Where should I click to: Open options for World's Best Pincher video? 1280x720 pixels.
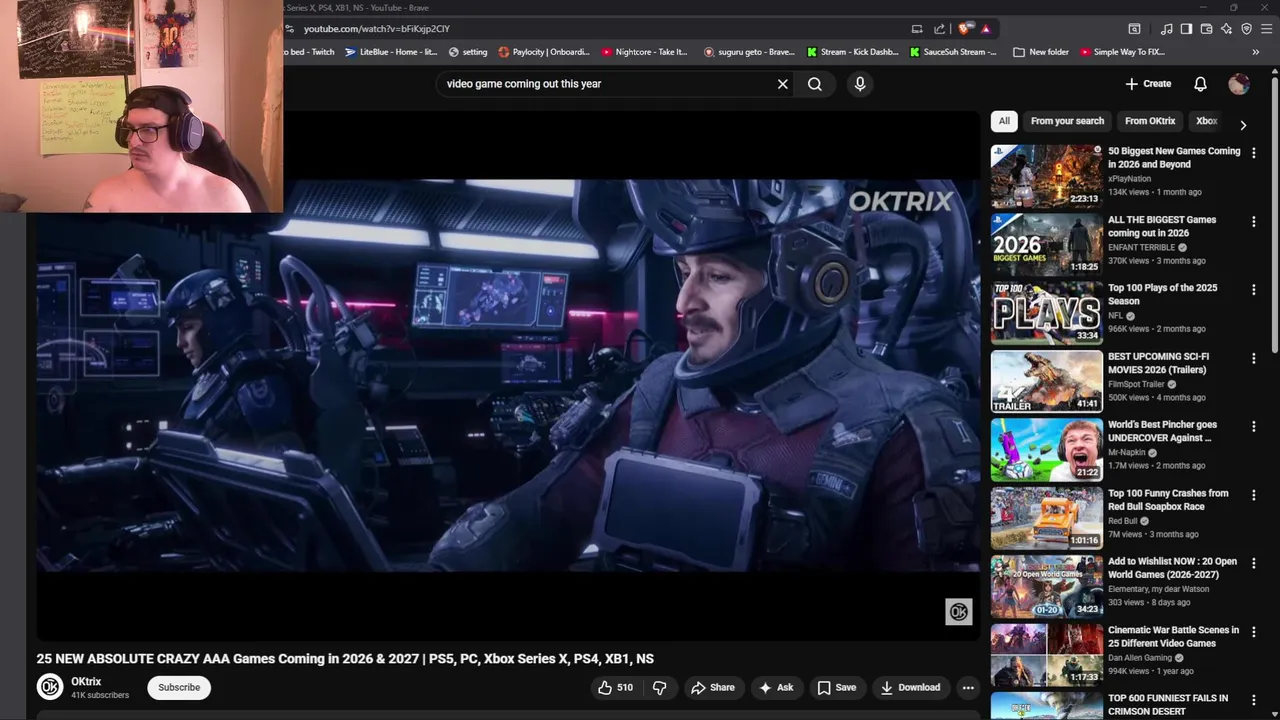pyautogui.click(x=1253, y=427)
